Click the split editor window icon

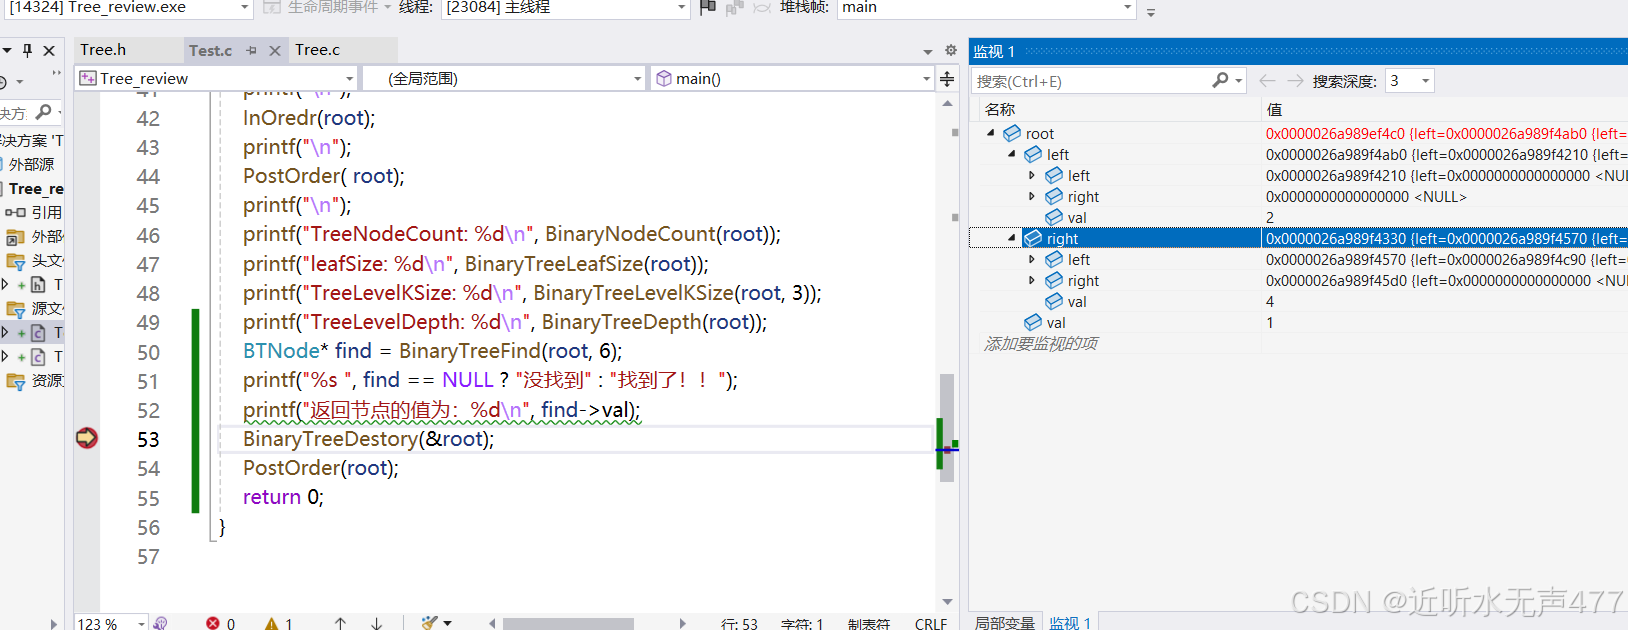coord(947,78)
